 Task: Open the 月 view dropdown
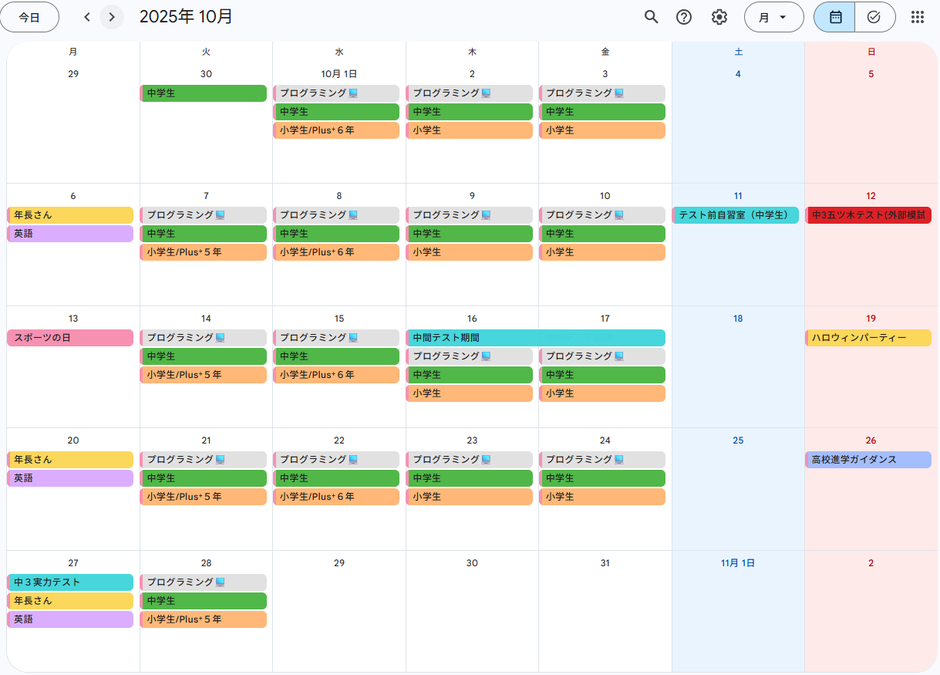tap(773, 17)
